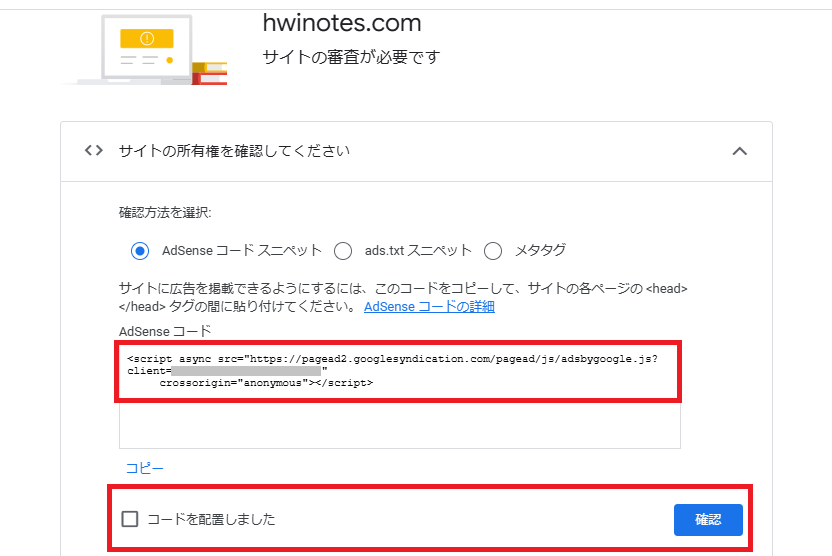
Task: Click the サイトの審査が必要です status text
Action: pos(351,57)
